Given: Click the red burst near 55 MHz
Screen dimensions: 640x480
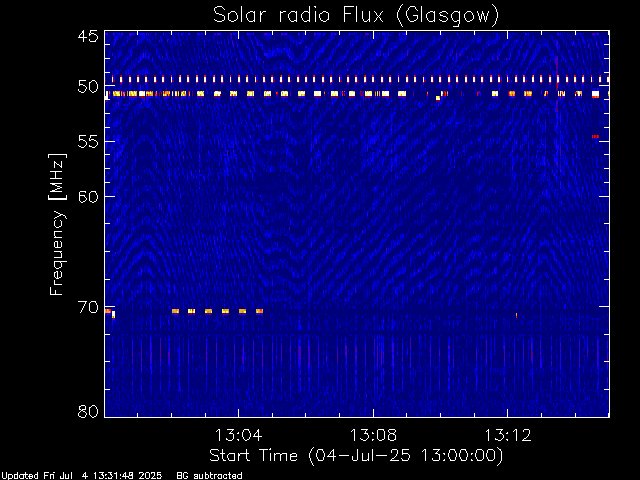Looking at the screenshot, I should (x=596, y=137).
